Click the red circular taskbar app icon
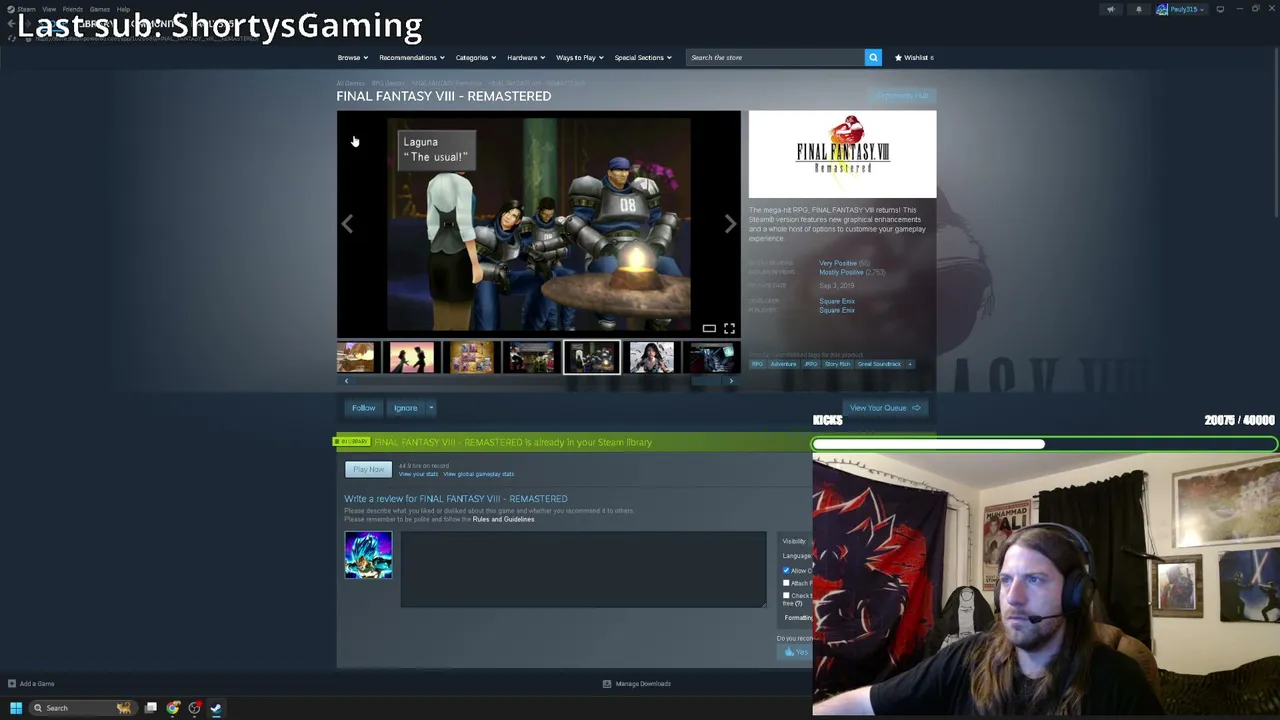The height and width of the screenshot is (720, 1280). (194, 708)
